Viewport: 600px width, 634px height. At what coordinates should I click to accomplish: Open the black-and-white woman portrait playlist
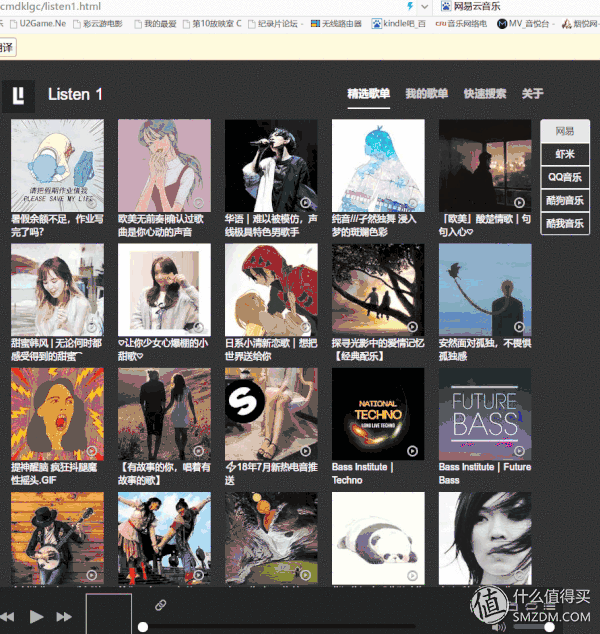tap(485, 538)
